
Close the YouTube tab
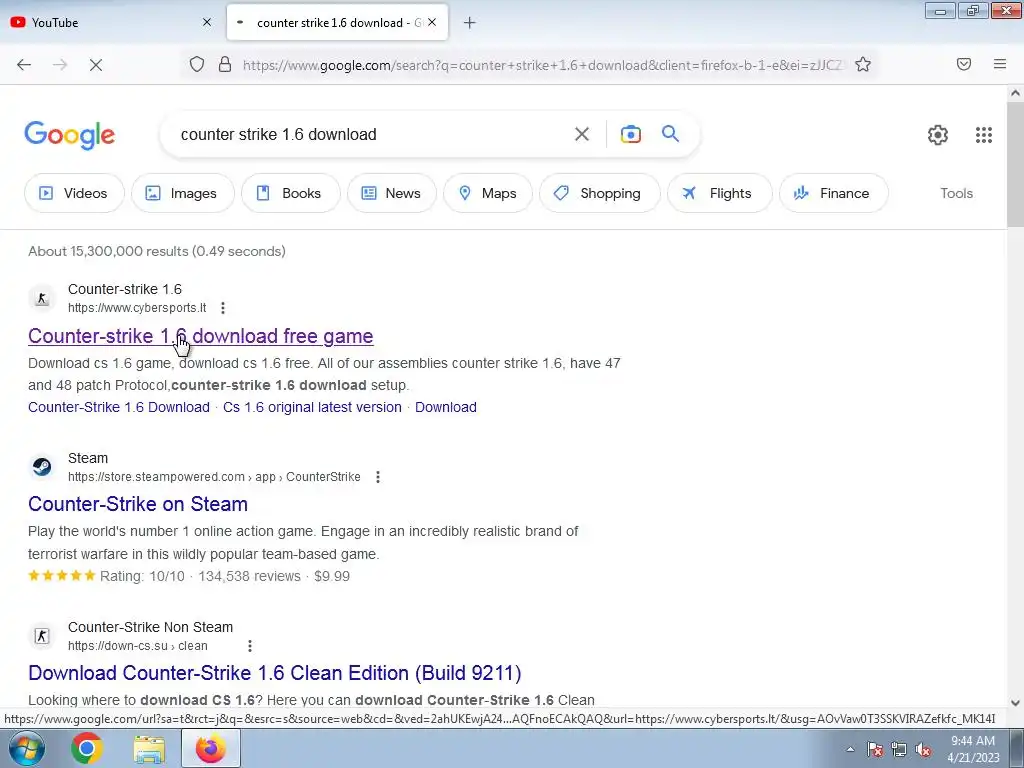click(207, 22)
